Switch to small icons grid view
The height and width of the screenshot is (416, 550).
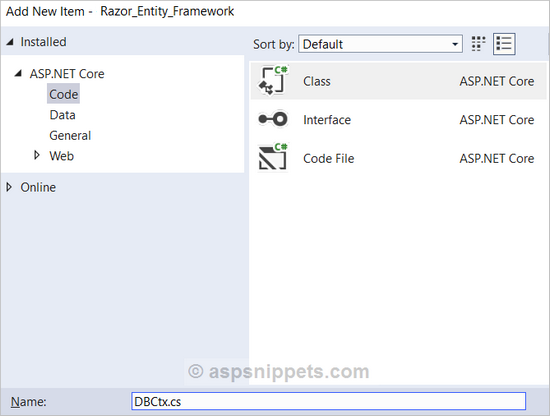(478, 44)
